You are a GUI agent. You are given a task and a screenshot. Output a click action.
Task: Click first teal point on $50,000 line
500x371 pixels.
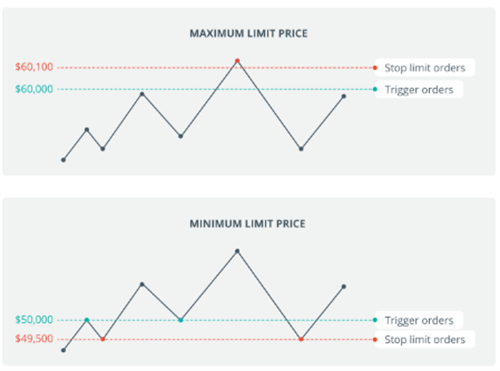pyautogui.click(x=87, y=320)
